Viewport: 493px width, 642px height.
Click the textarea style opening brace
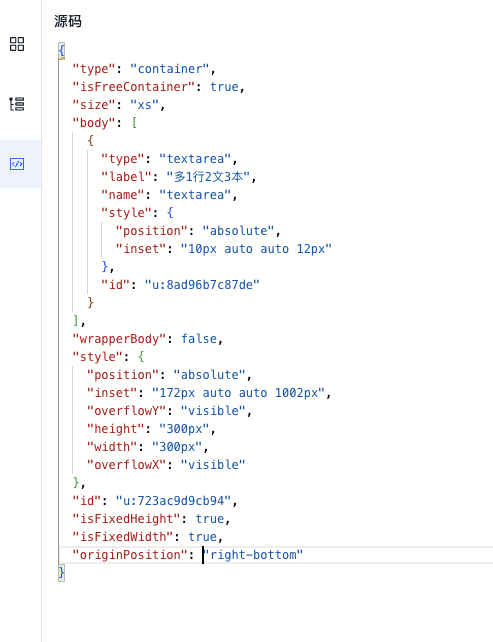point(170,212)
